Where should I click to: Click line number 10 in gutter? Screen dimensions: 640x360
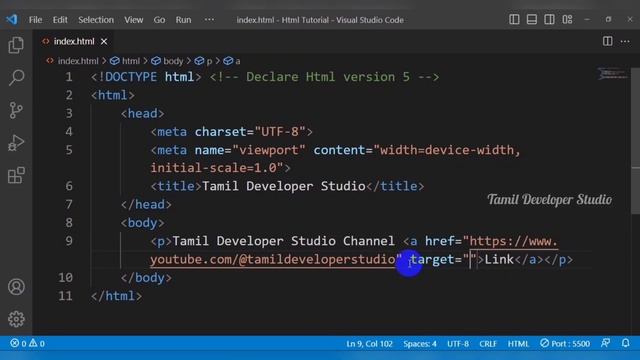click(65, 278)
